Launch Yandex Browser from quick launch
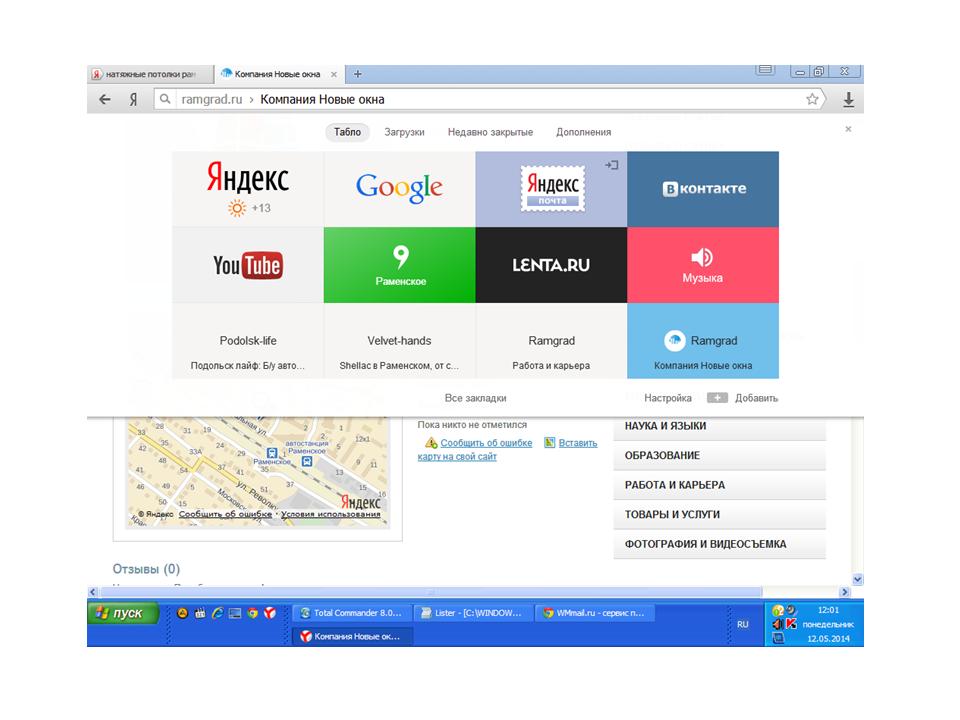Image resolution: width=960 pixels, height=720 pixels. (270, 613)
